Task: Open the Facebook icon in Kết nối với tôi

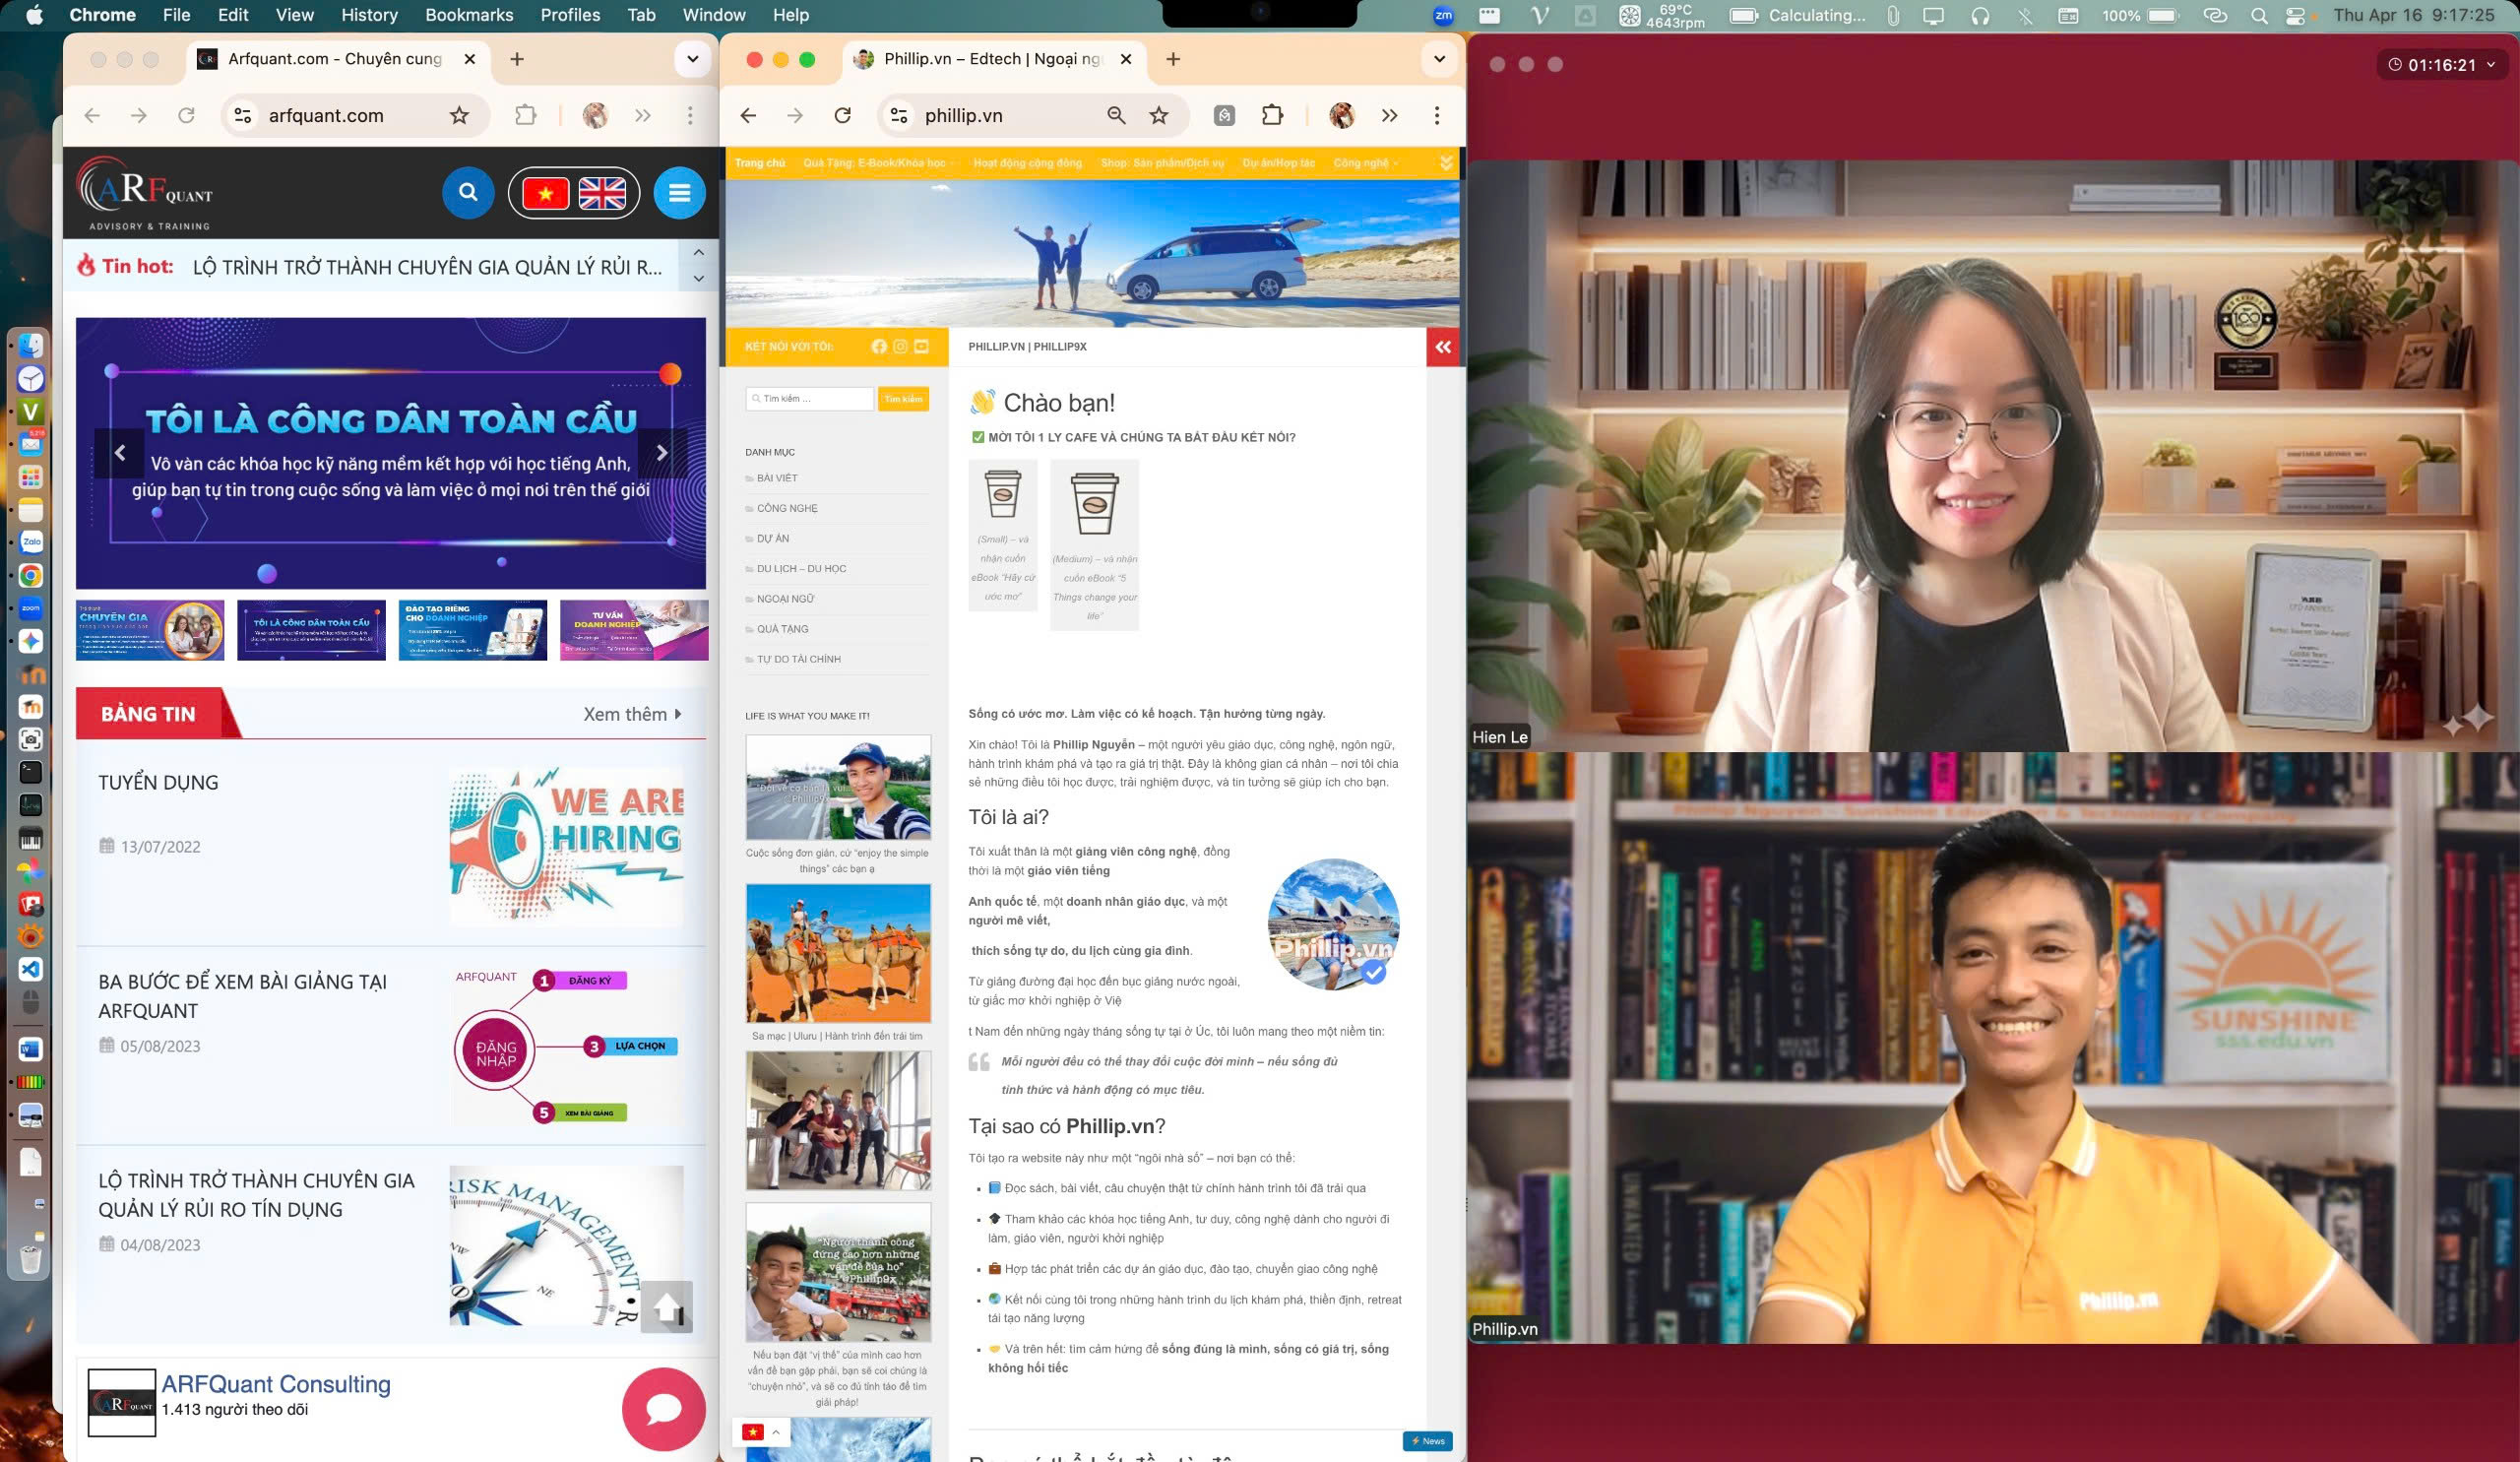Action: coord(879,346)
